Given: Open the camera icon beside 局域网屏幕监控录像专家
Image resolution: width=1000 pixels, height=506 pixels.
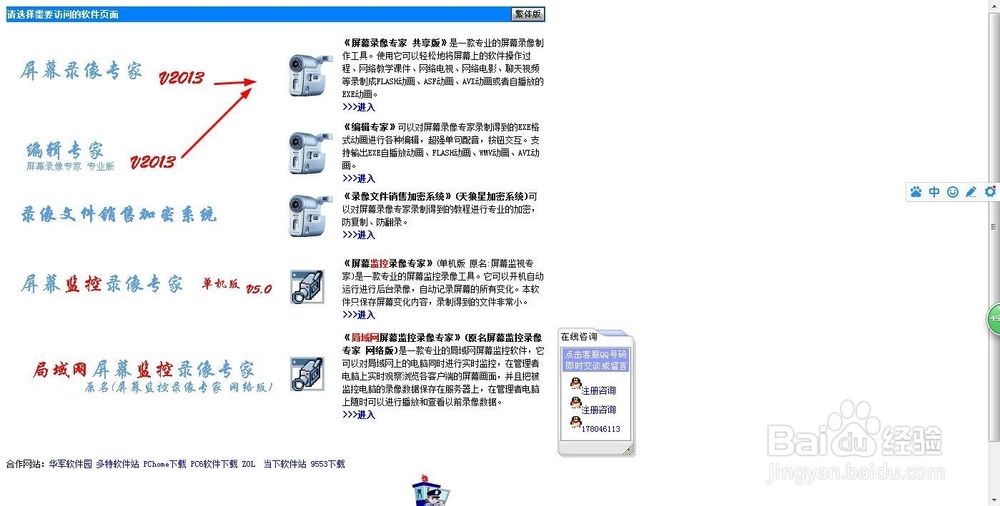Looking at the screenshot, I should (x=307, y=374).
